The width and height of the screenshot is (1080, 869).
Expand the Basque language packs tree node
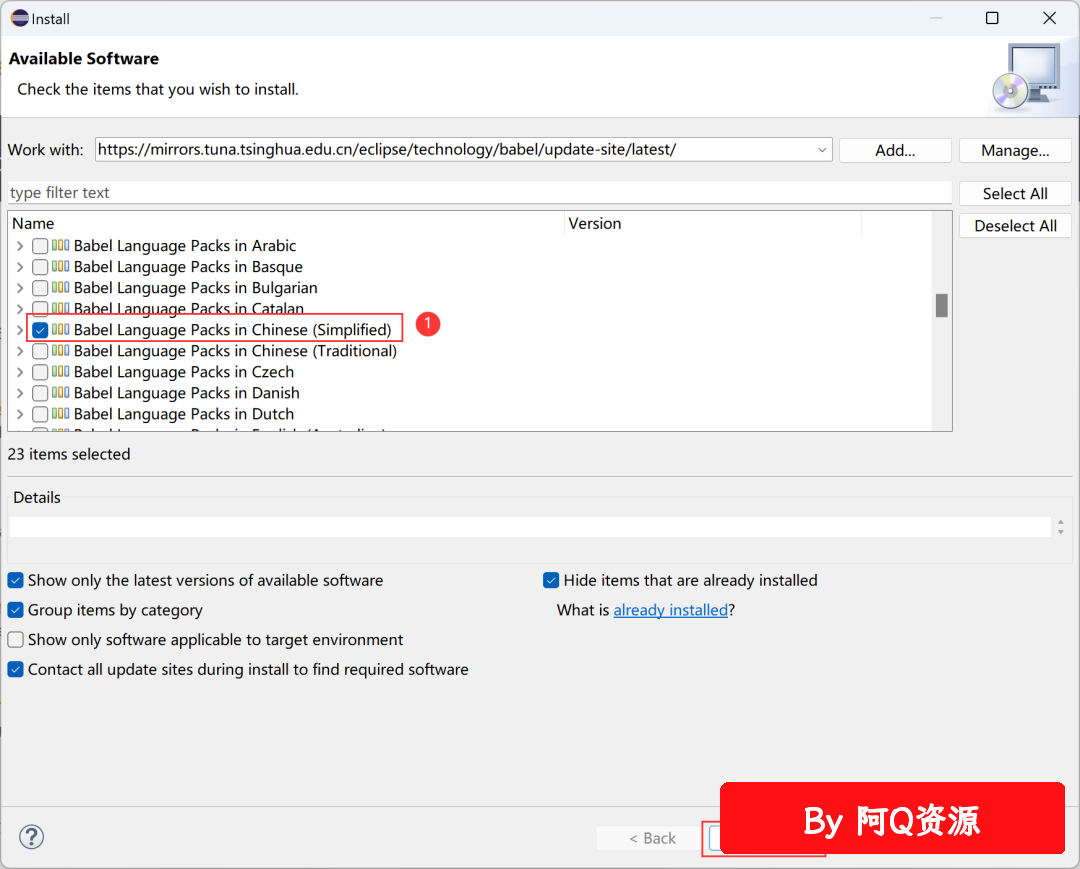click(20, 266)
